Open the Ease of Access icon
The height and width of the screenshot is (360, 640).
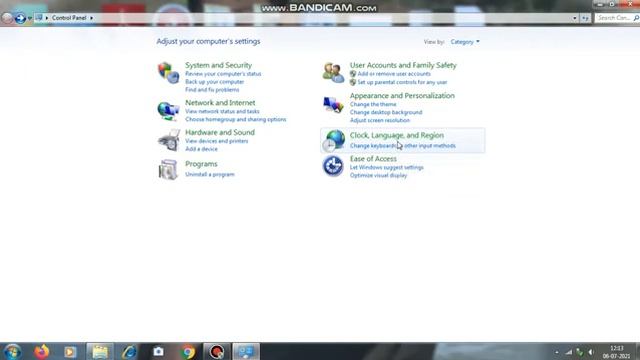333,166
